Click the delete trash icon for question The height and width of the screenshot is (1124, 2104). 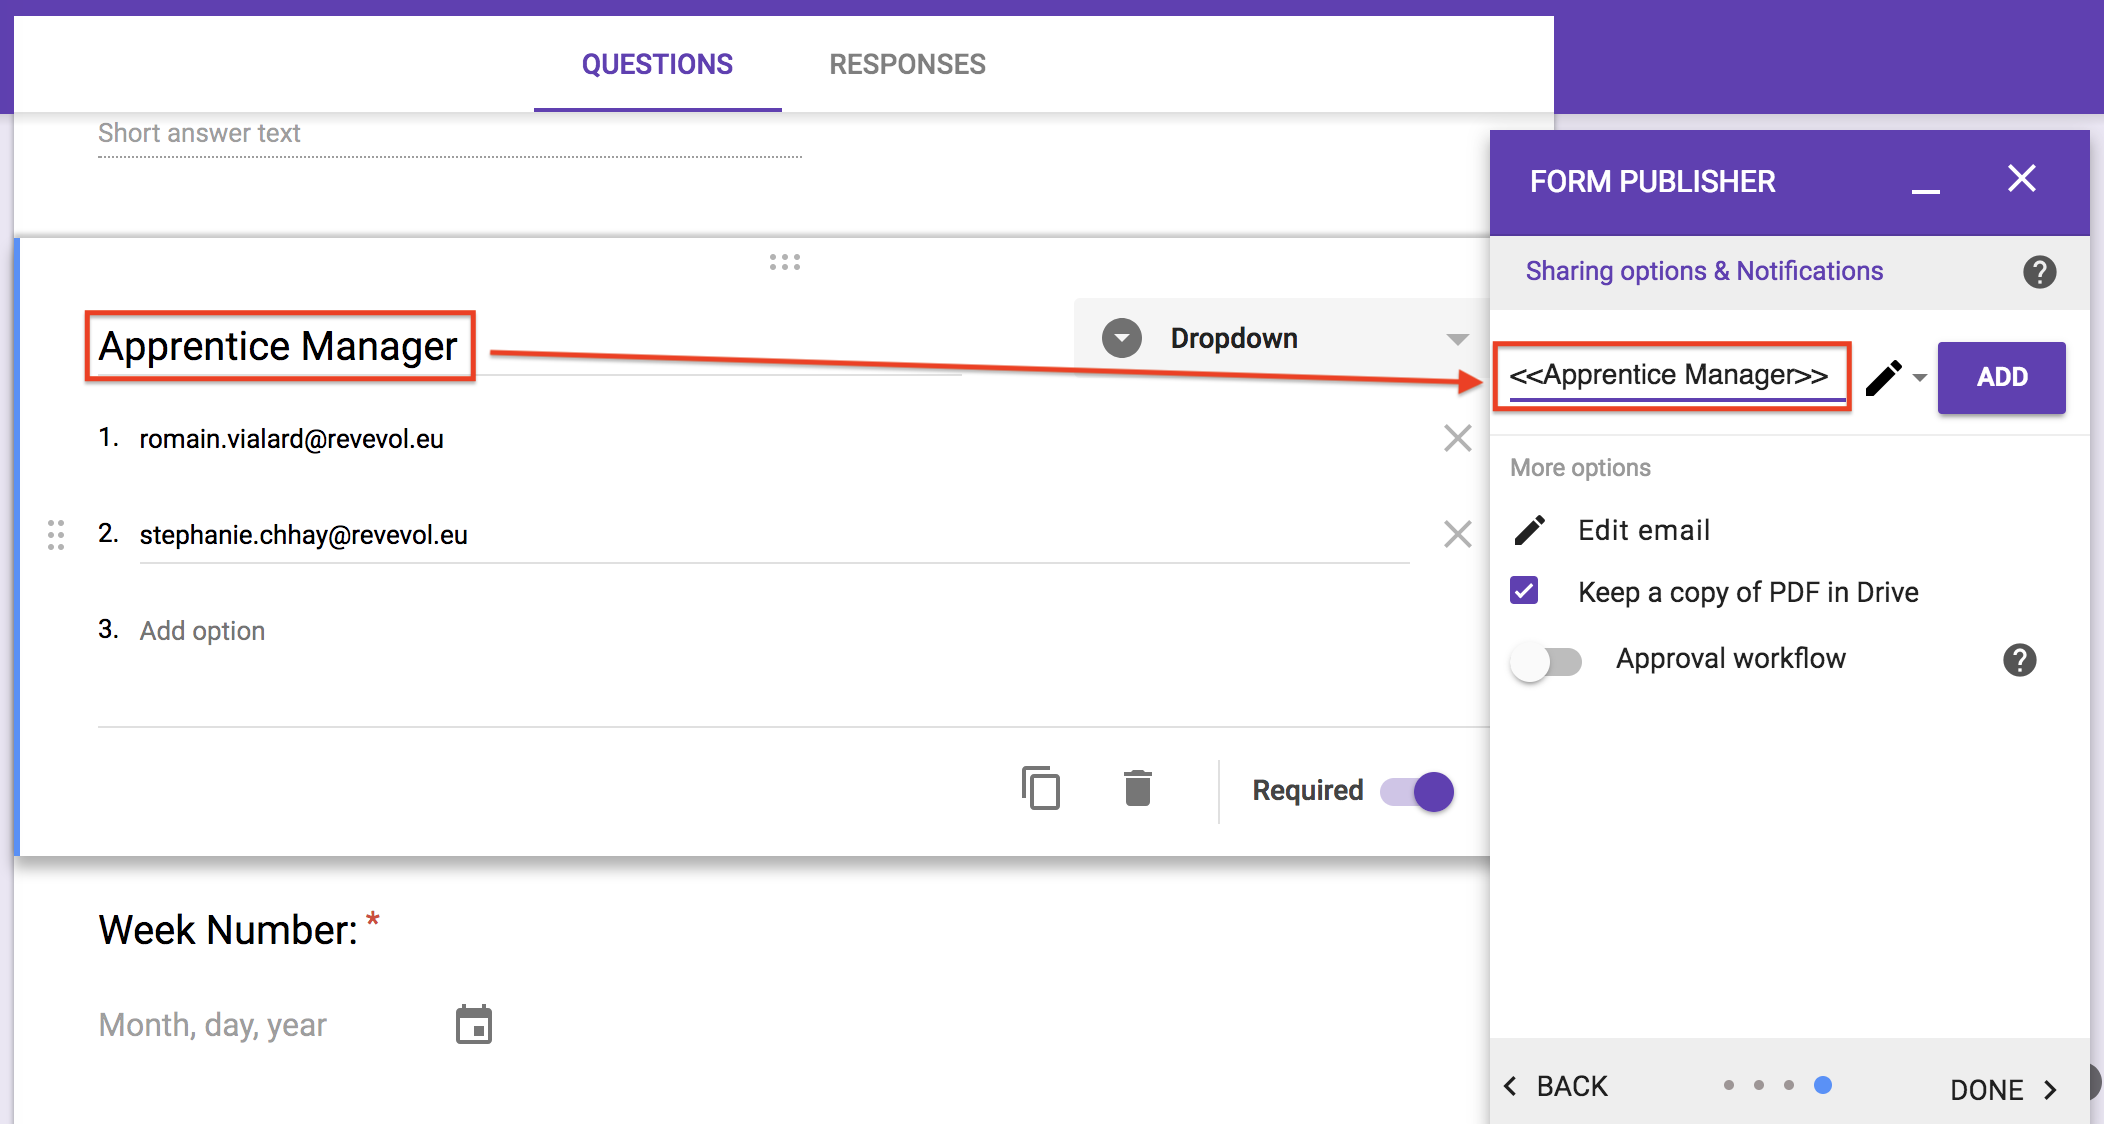[x=1140, y=789]
